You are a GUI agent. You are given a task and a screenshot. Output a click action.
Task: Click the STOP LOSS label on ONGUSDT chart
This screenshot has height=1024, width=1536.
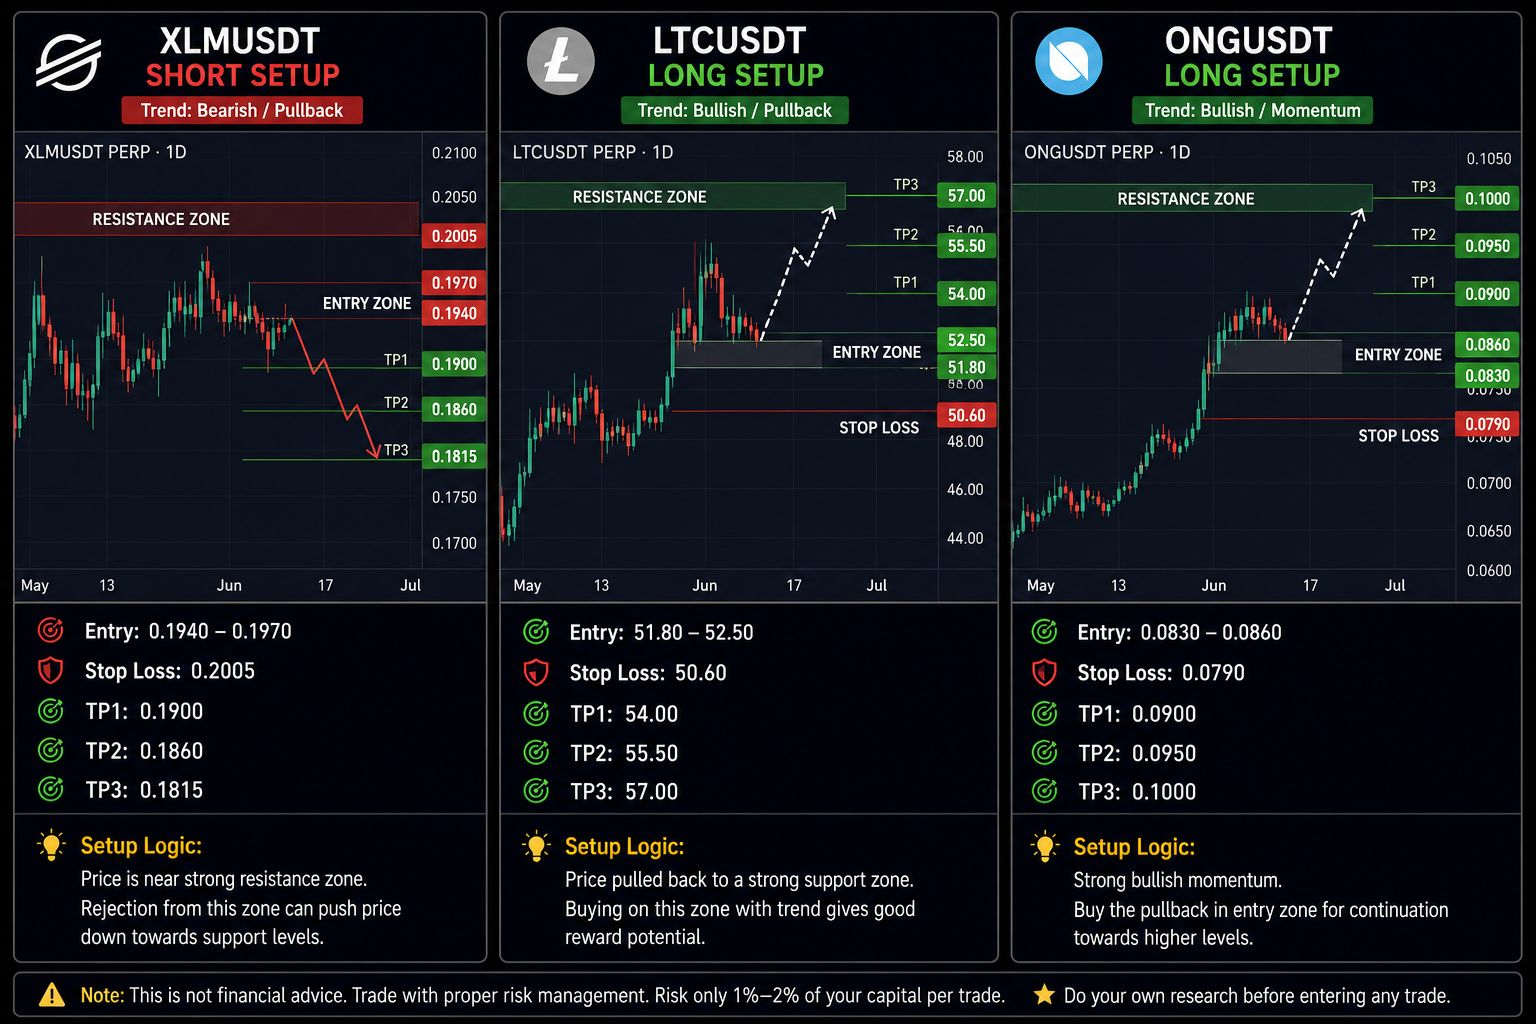1398,436
